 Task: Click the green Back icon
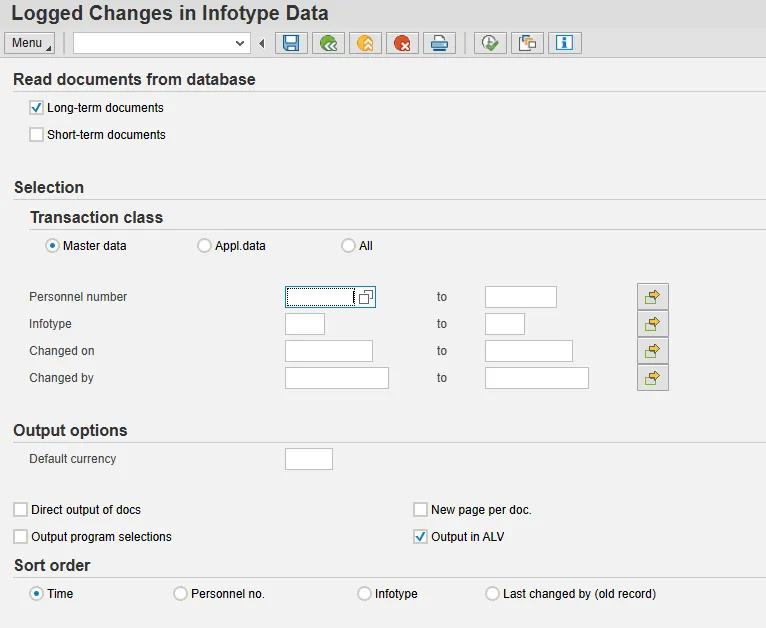(327, 43)
